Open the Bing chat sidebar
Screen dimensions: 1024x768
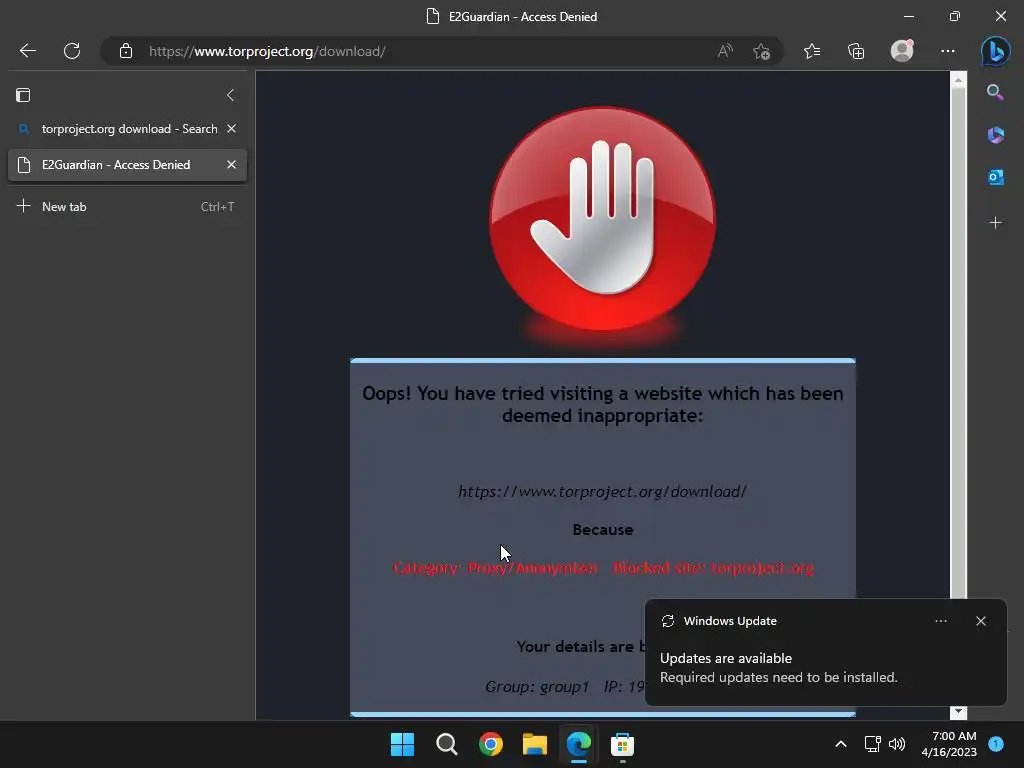click(996, 51)
